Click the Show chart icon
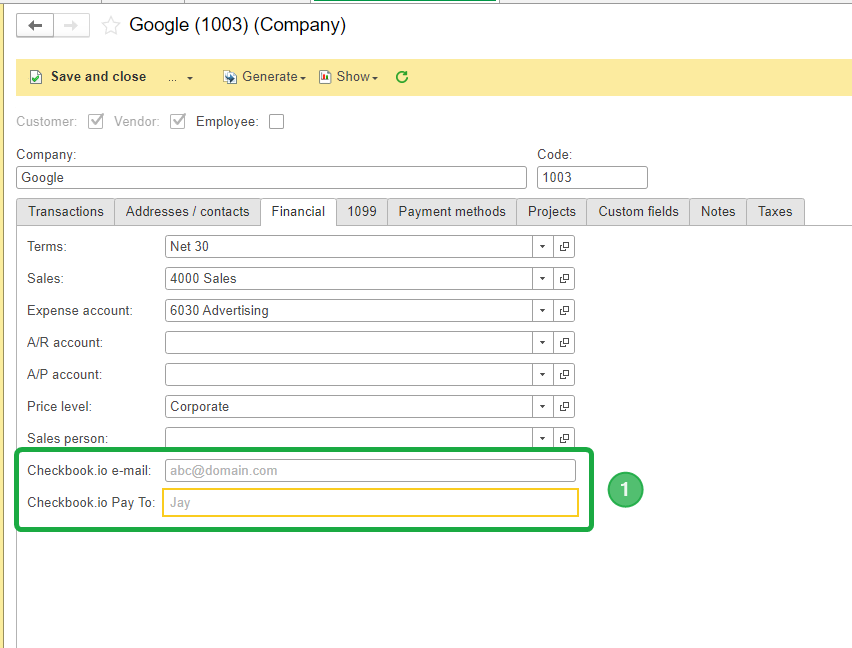Viewport: 852px width, 648px height. click(x=325, y=77)
